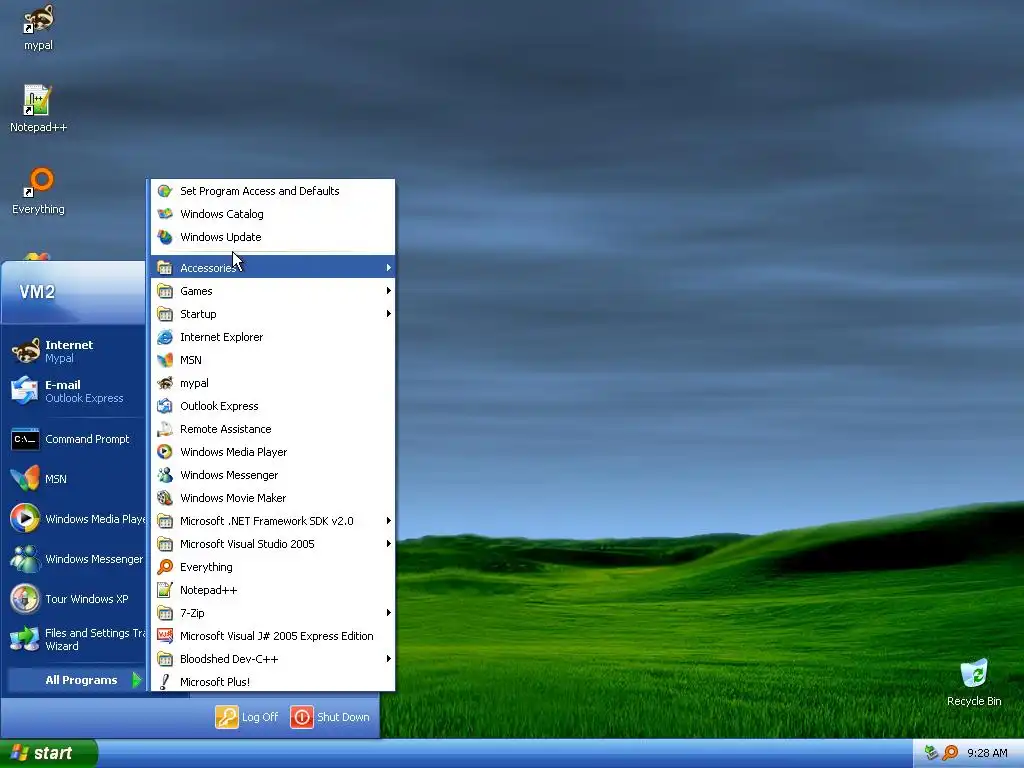This screenshot has height=768, width=1024.
Task: Click the Internet Explorer icon in All Programs
Action: point(165,337)
